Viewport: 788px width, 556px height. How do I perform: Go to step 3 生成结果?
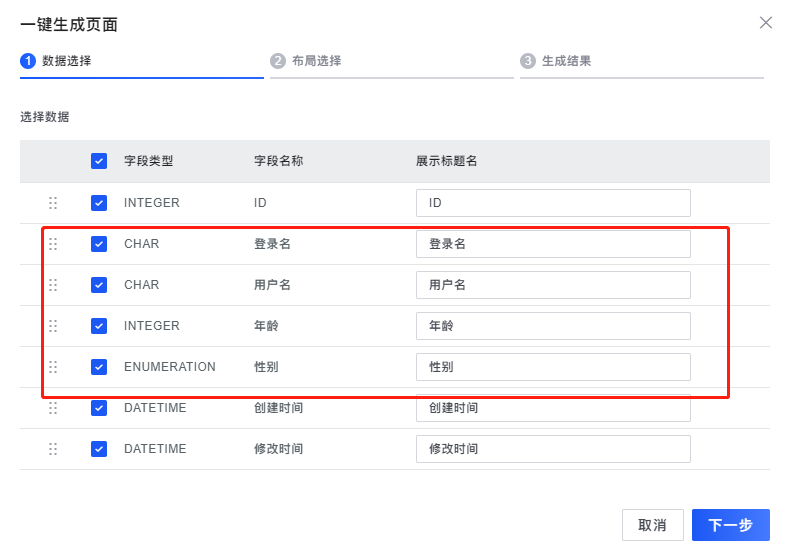[x=555, y=61]
